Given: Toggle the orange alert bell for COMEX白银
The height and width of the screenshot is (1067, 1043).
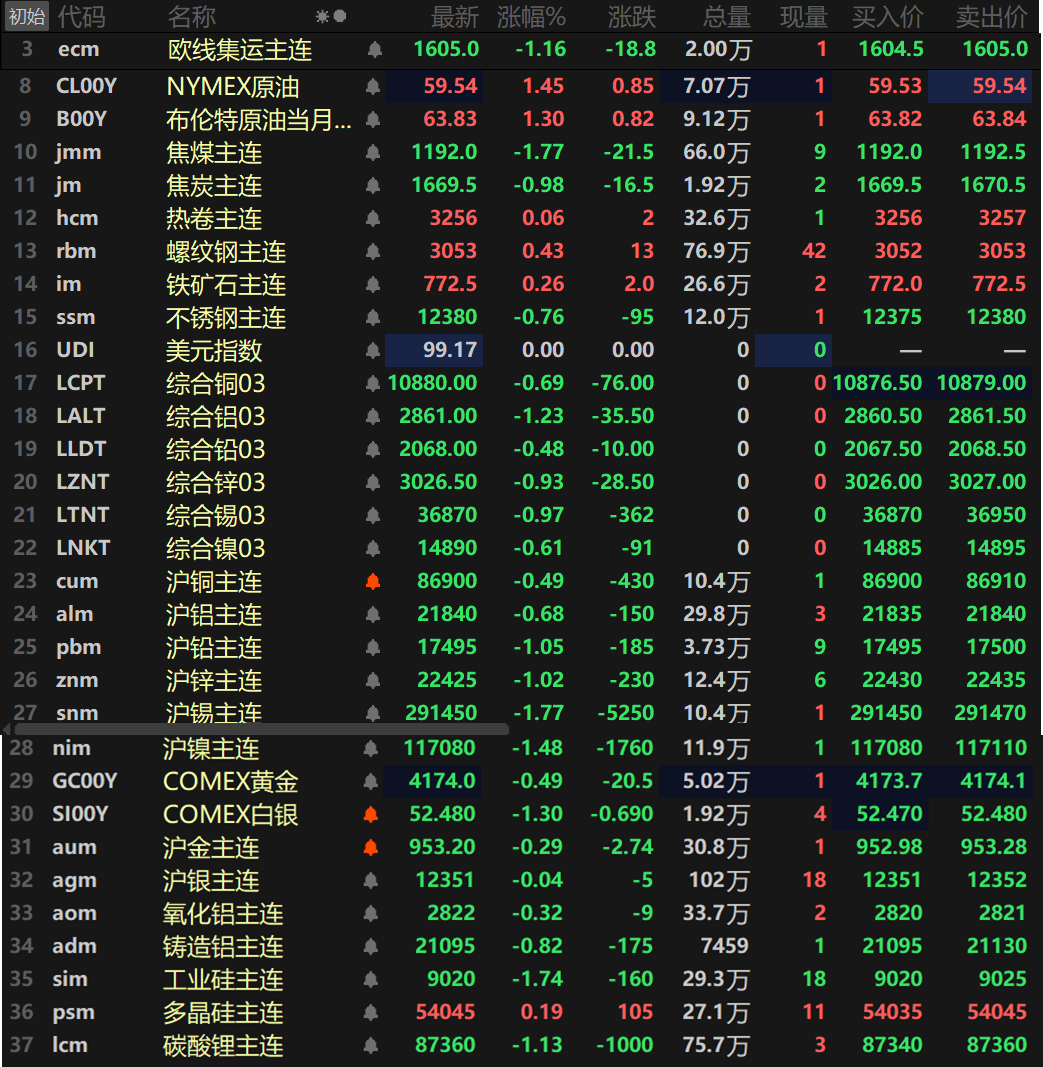Looking at the screenshot, I should 371,814.
